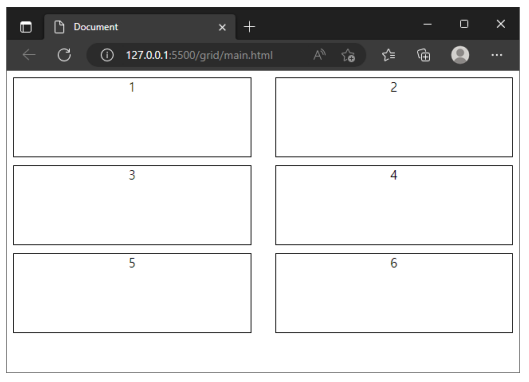This screenshot has height=382, width=529.
Task: Refresh the current page
Action: [64, 55]
